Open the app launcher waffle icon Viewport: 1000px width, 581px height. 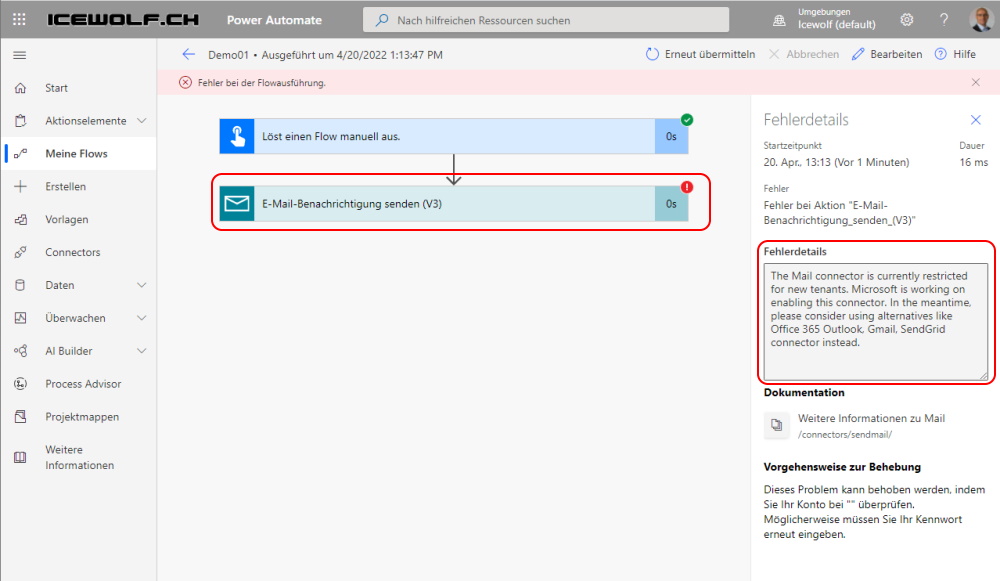coord(19,20)
